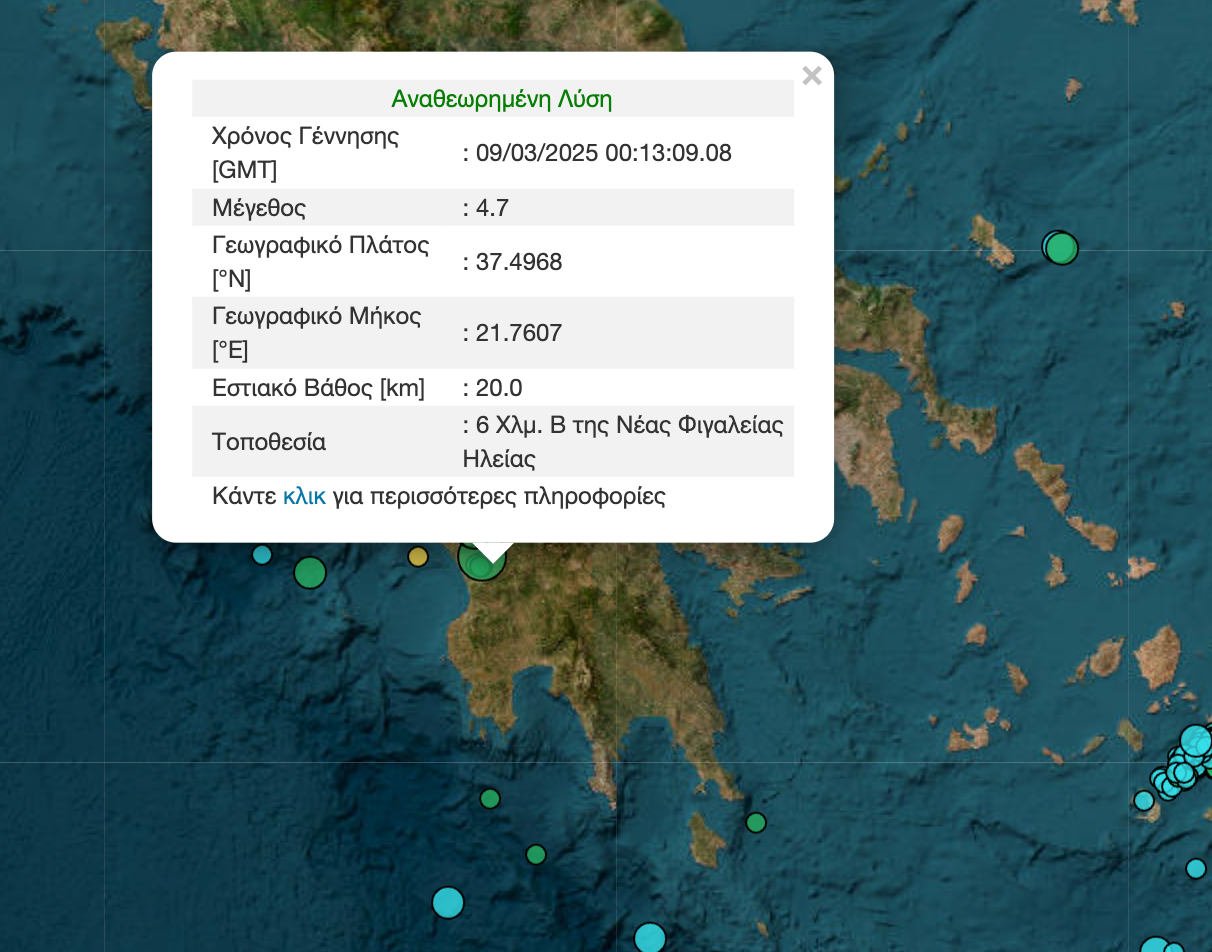Screen dimensions: 1212x952
Task: Select the cyan marker at bottom center edge
Action: coord(650,938)
